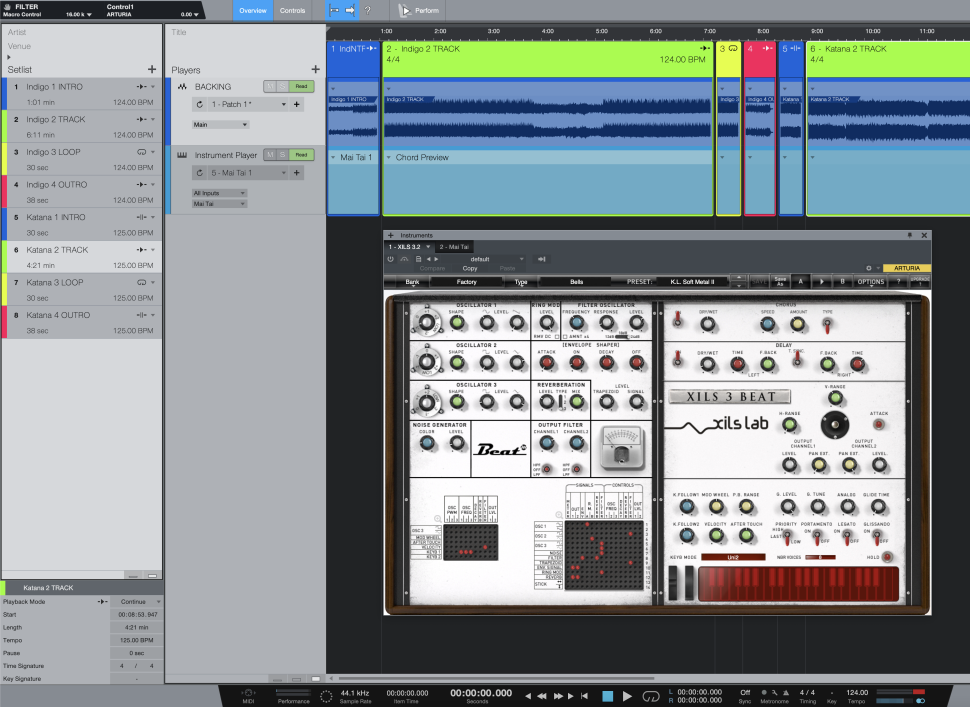Click the stop button in transport
Viewport: 970px width, 707px height.
click(x=607, y=696)
